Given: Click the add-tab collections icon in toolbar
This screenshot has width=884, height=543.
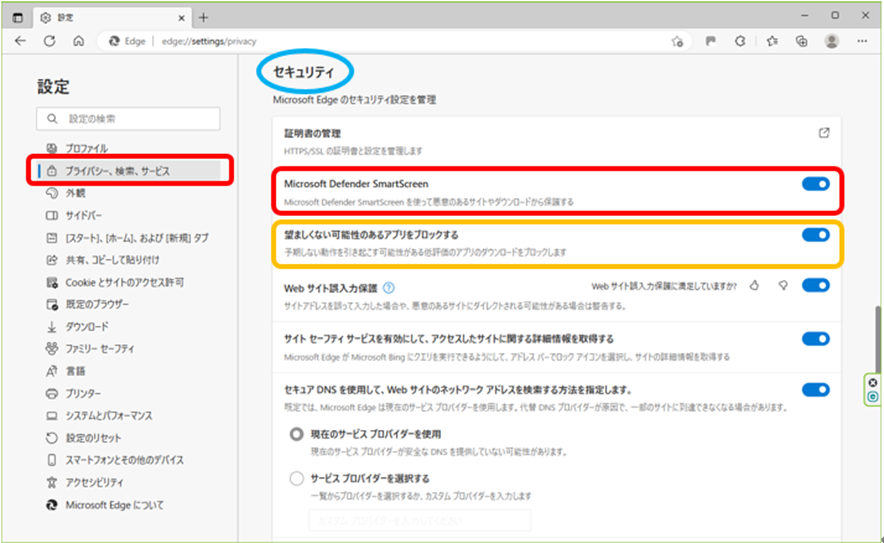Looking at the screenshot, I should (801, 41).
